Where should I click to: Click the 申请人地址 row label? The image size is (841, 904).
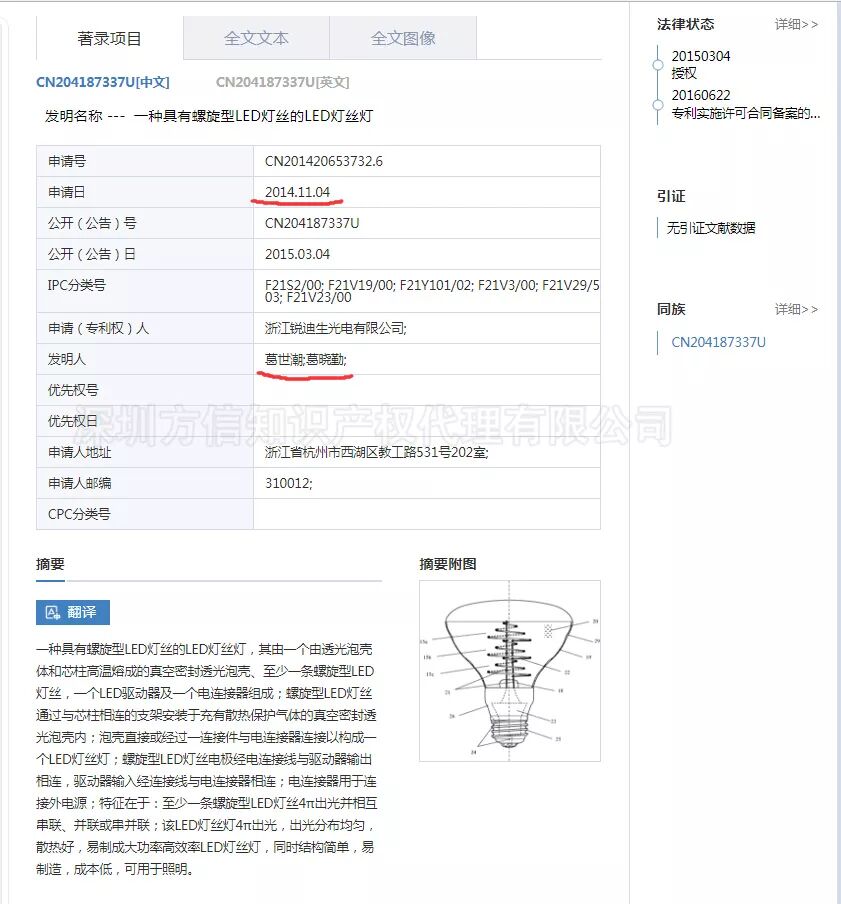pos(80,453)
